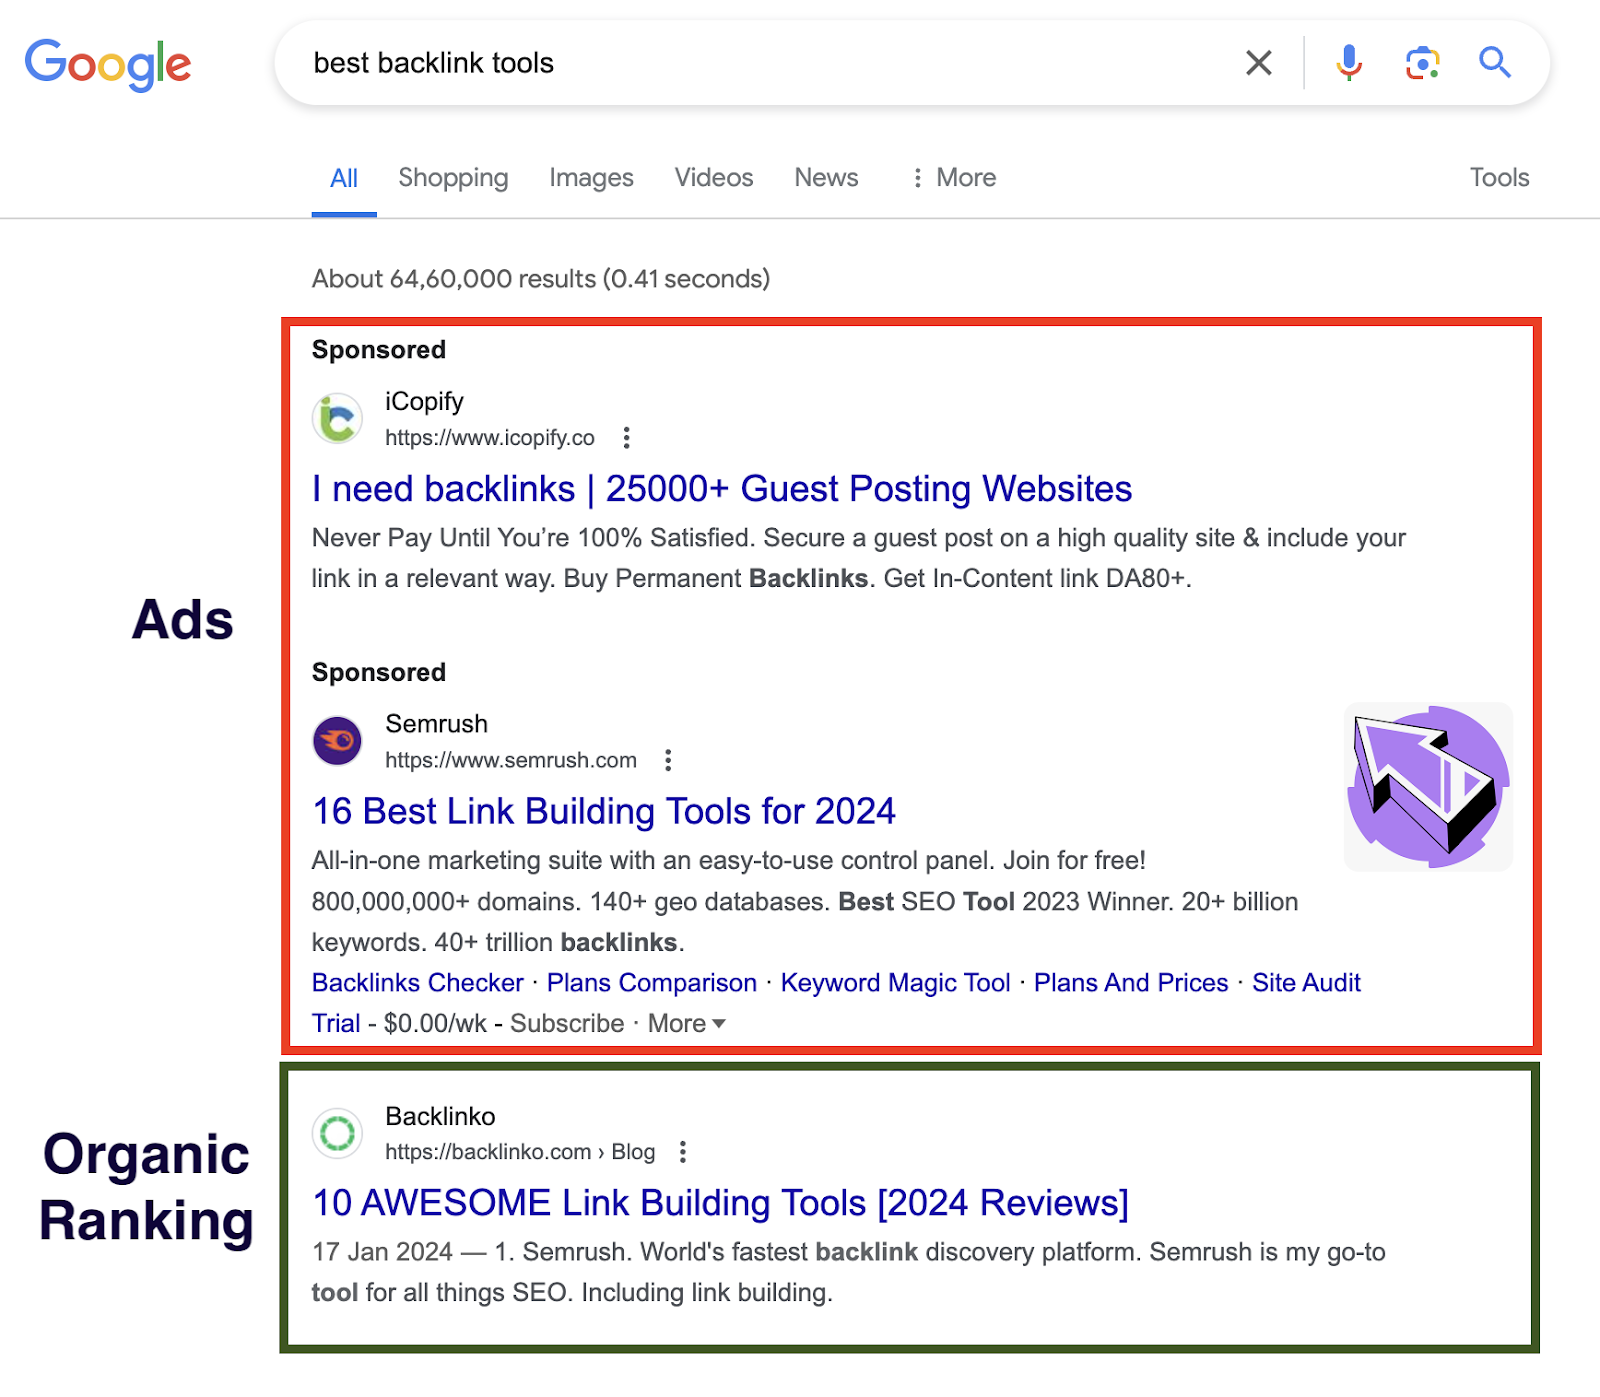Open Google Lens image search
Viewport: 1600px width, 1397px height.
[1421, 63]
